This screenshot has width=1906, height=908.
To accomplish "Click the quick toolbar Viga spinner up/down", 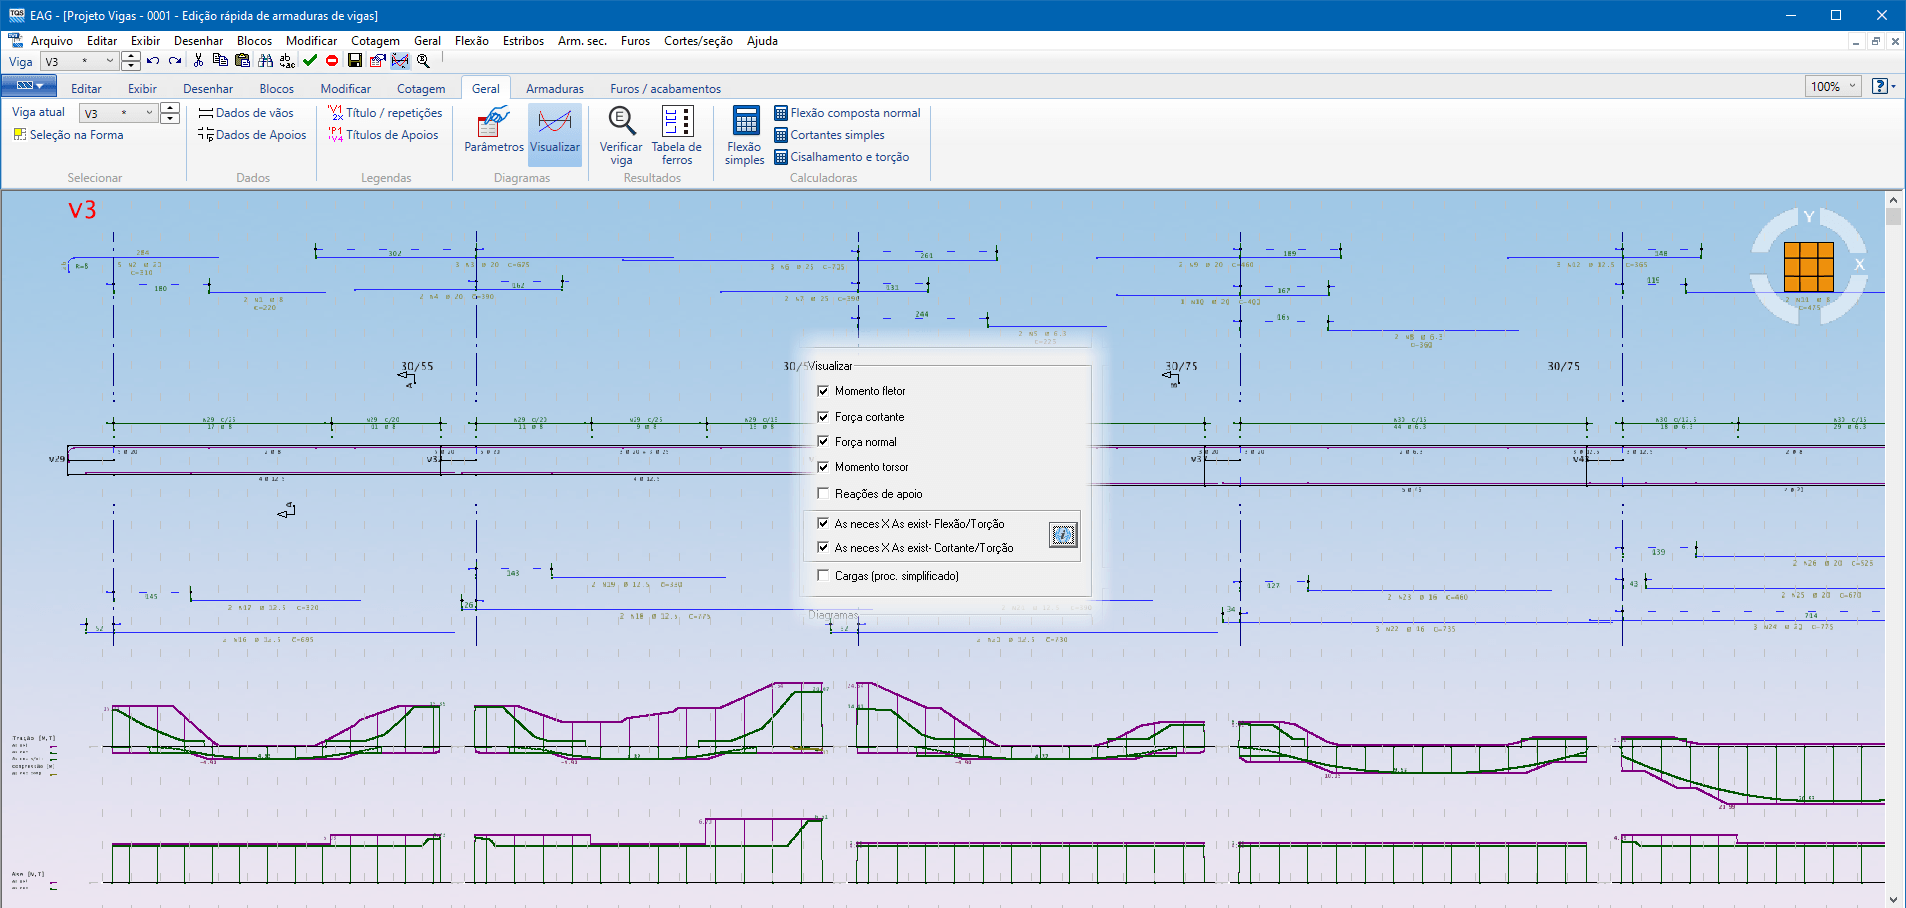I will [131, 61].
